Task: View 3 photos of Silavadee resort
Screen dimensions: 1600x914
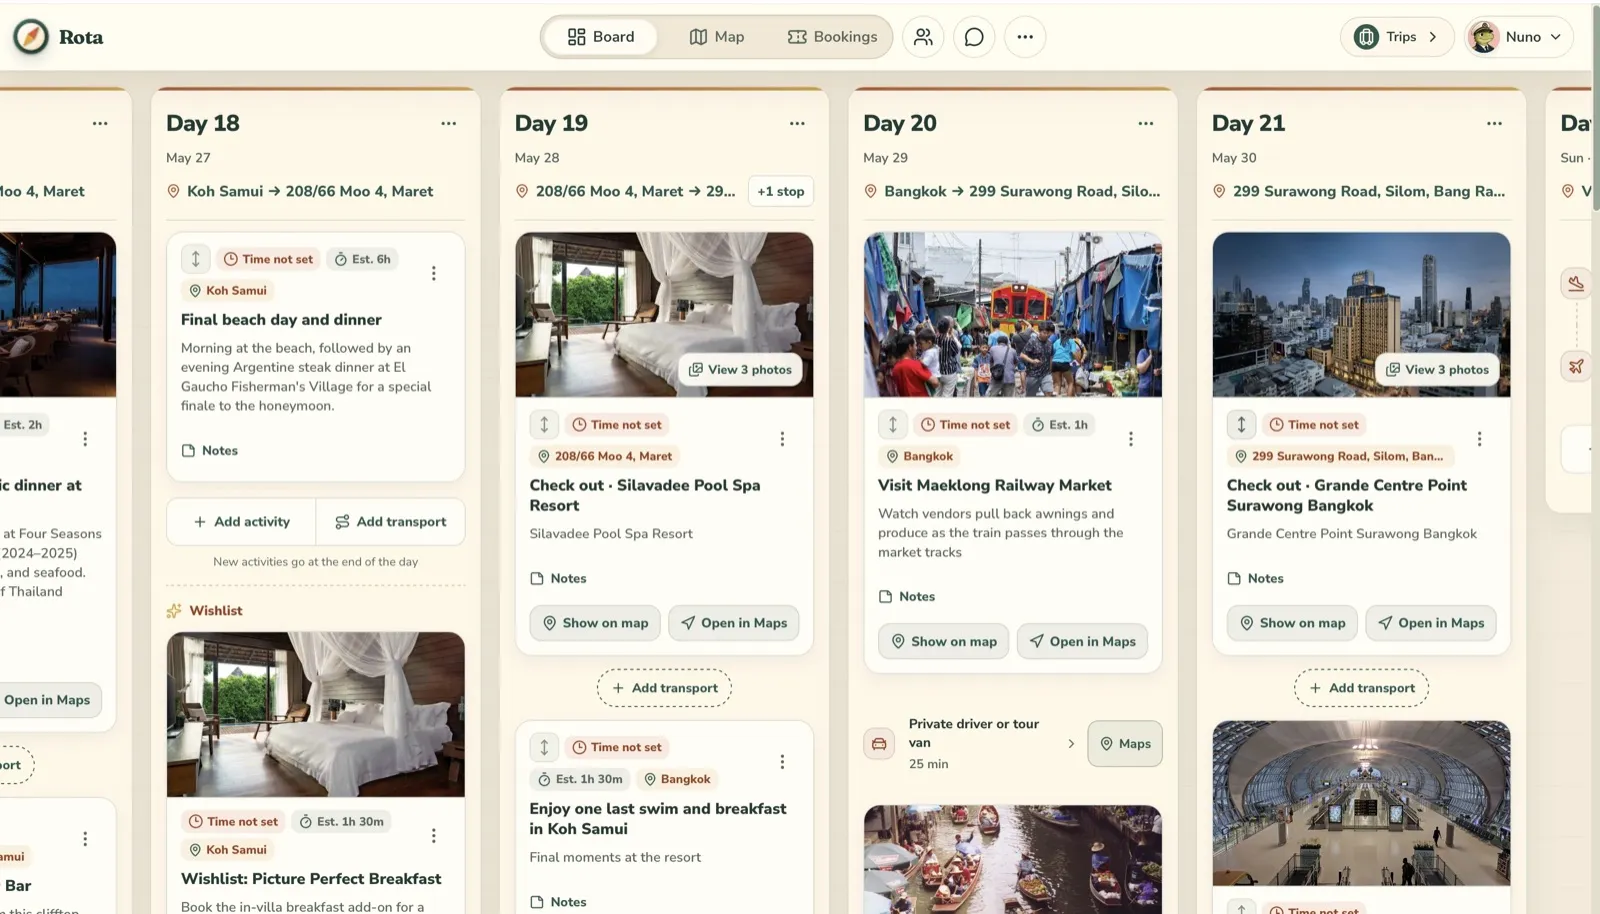Action: 741,370
